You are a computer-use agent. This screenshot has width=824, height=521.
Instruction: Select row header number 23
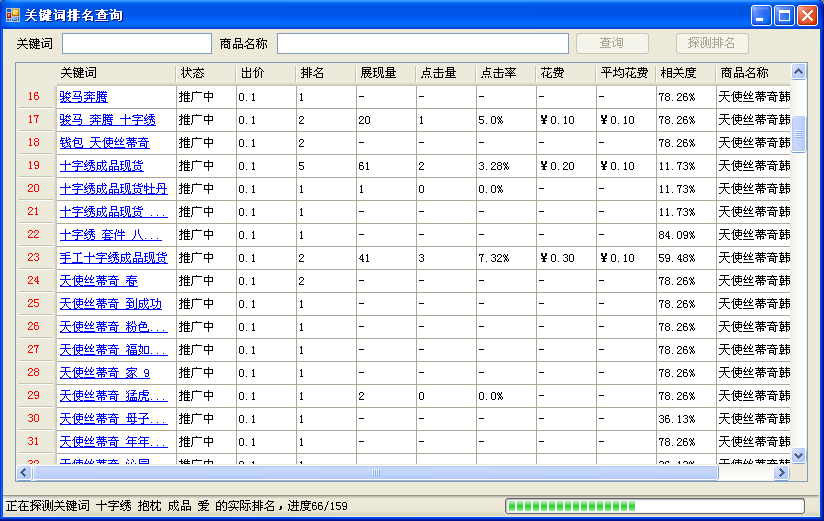(34, 258)
